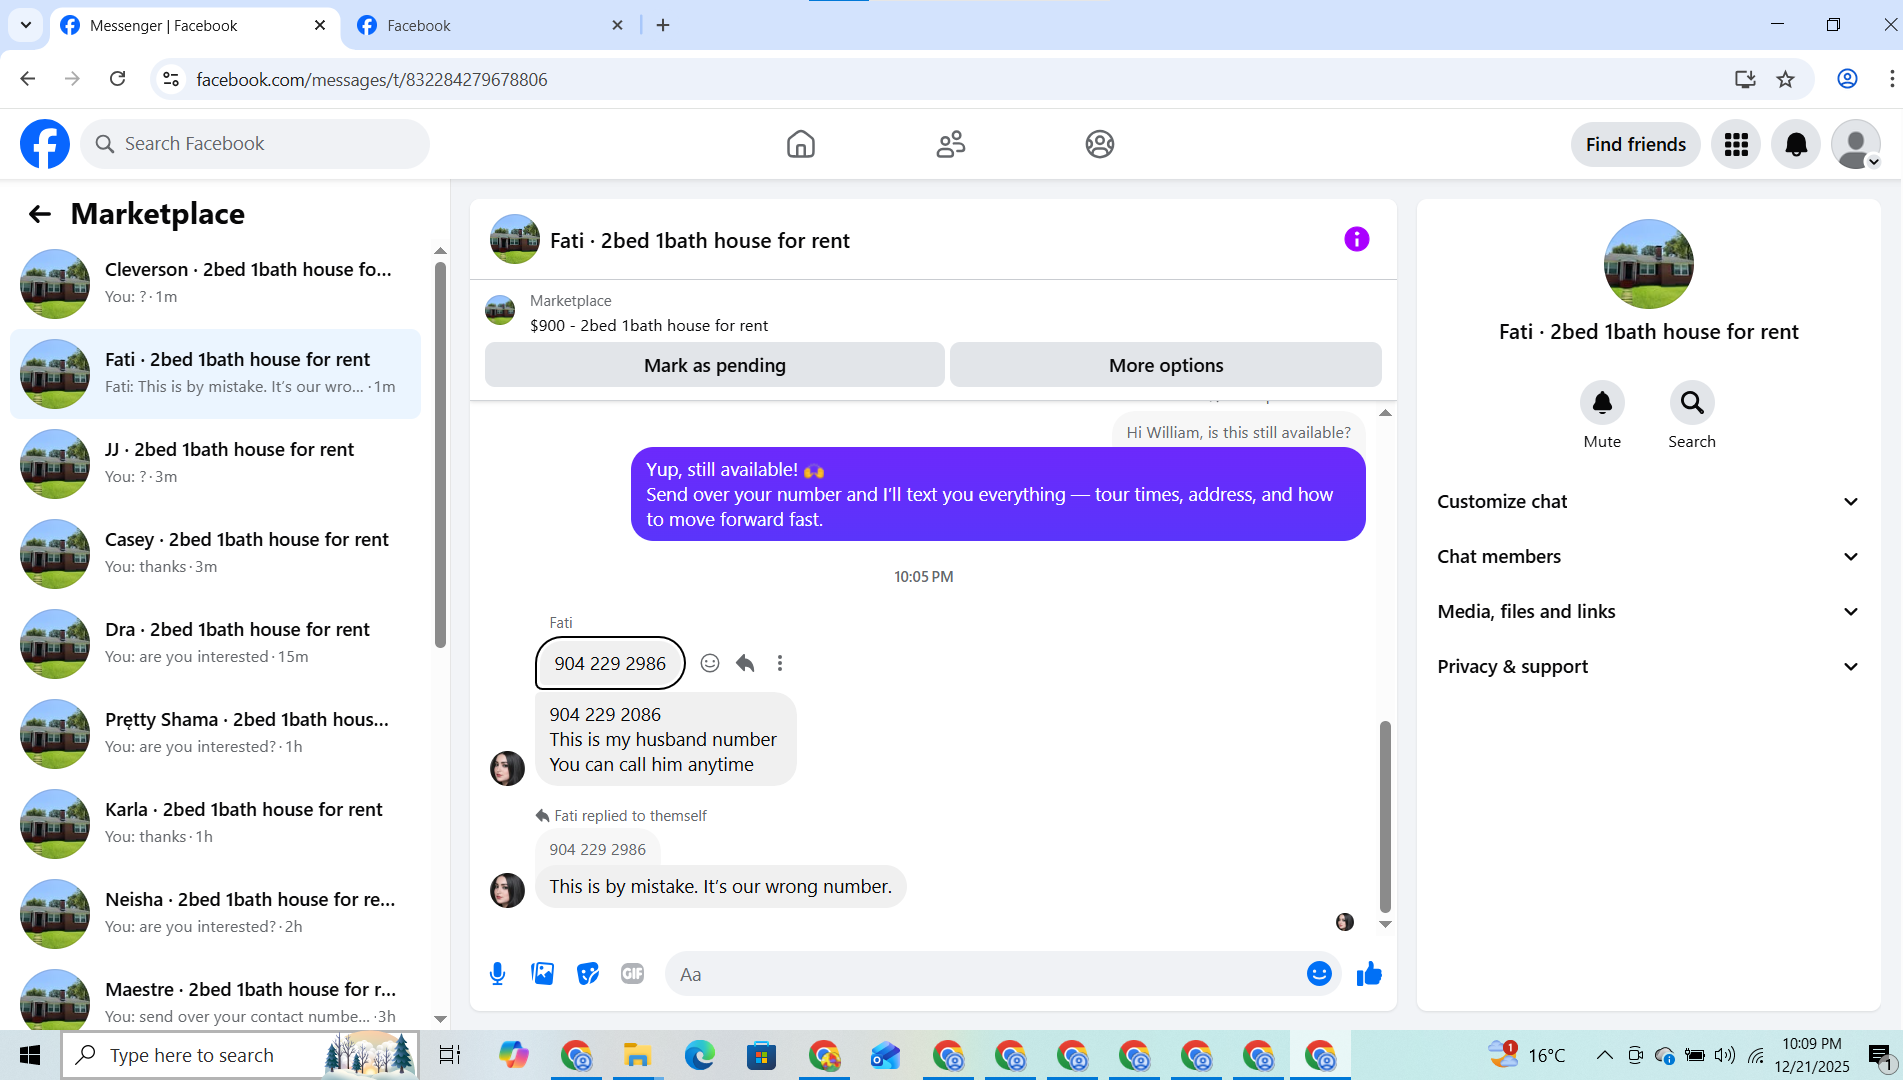Open more options for 904 229 2986 message
The width and height of the screenshot is (1903, 1080).
[x=780, y=663]
